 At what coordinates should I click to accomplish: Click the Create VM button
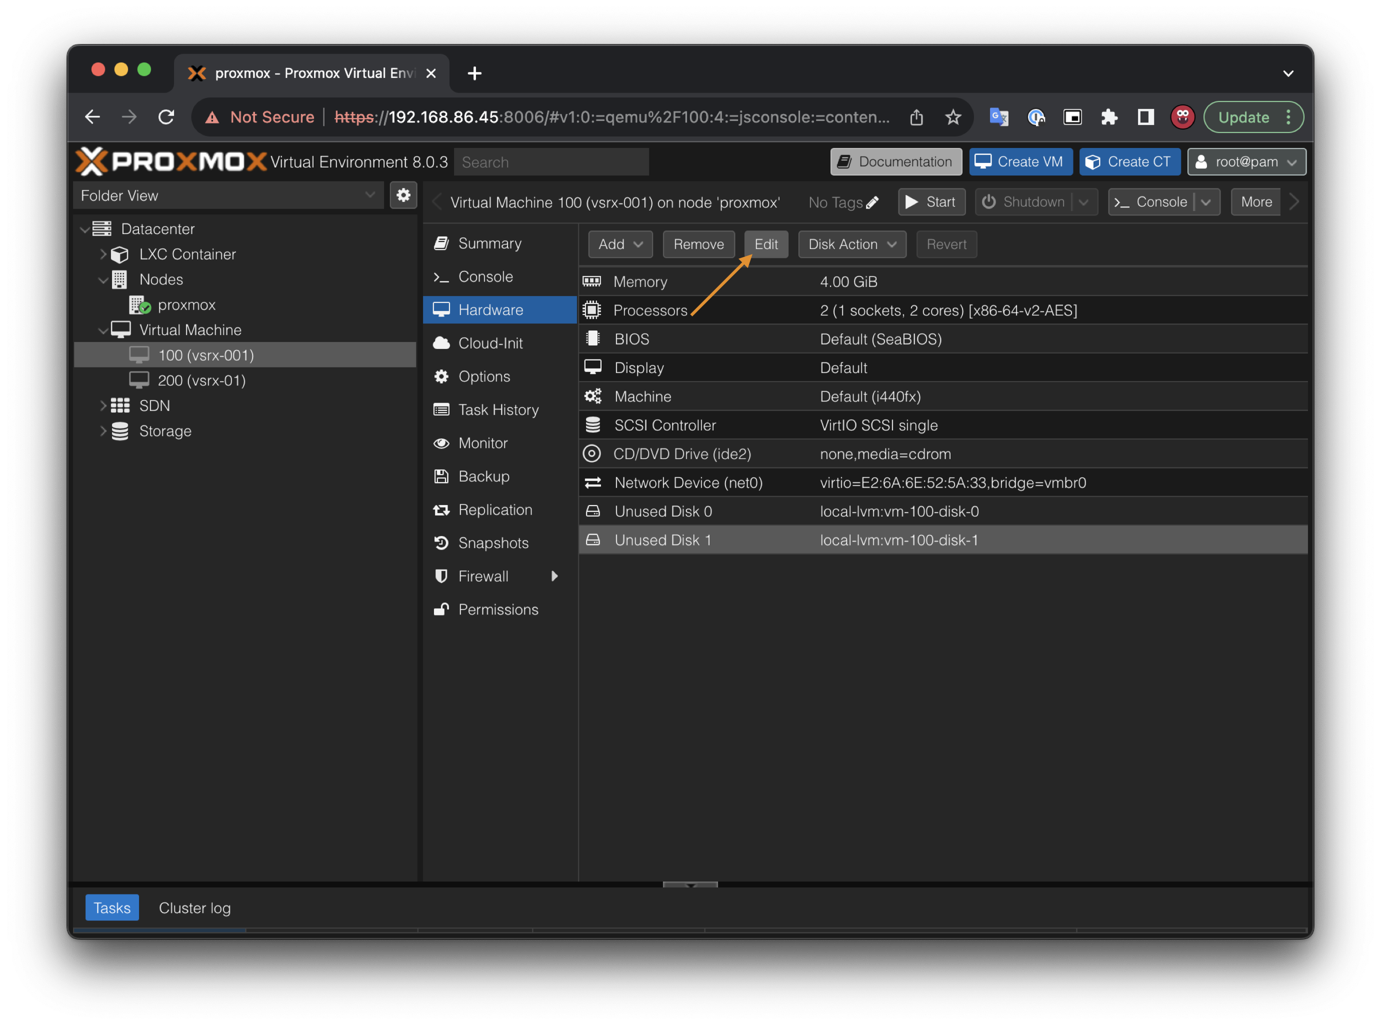(x=1020, y=162)
